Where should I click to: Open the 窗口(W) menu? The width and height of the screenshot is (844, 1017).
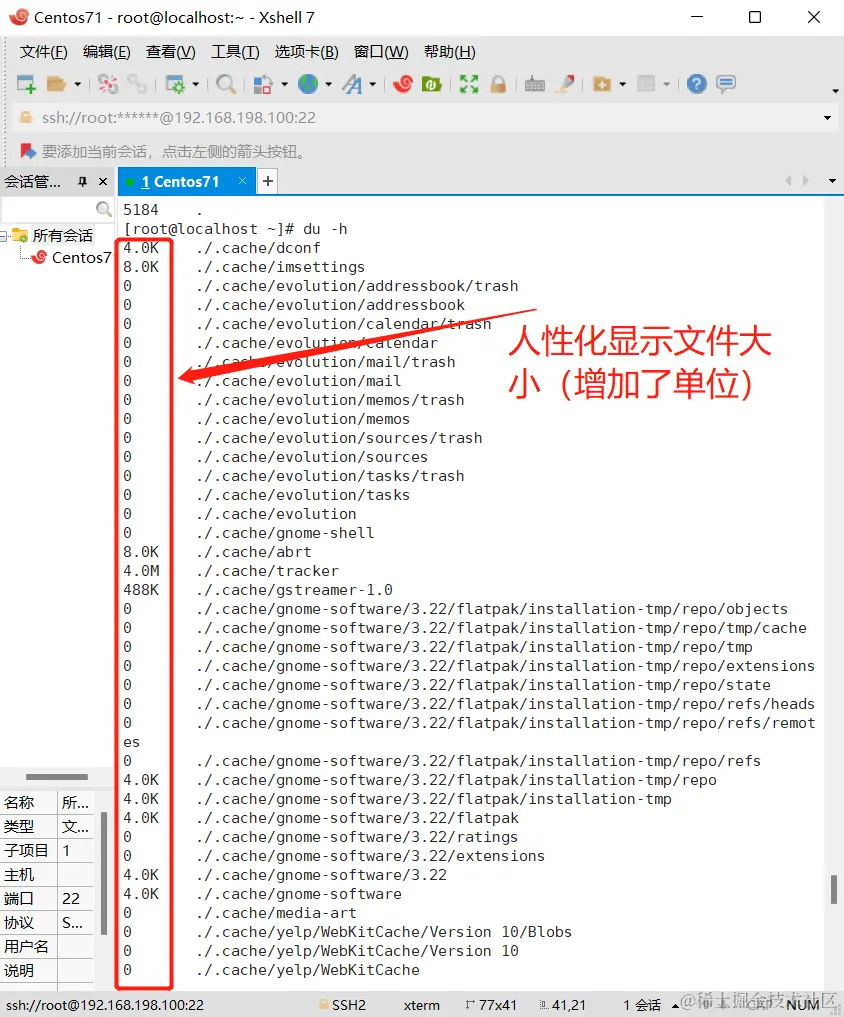[x=381, y=52]
